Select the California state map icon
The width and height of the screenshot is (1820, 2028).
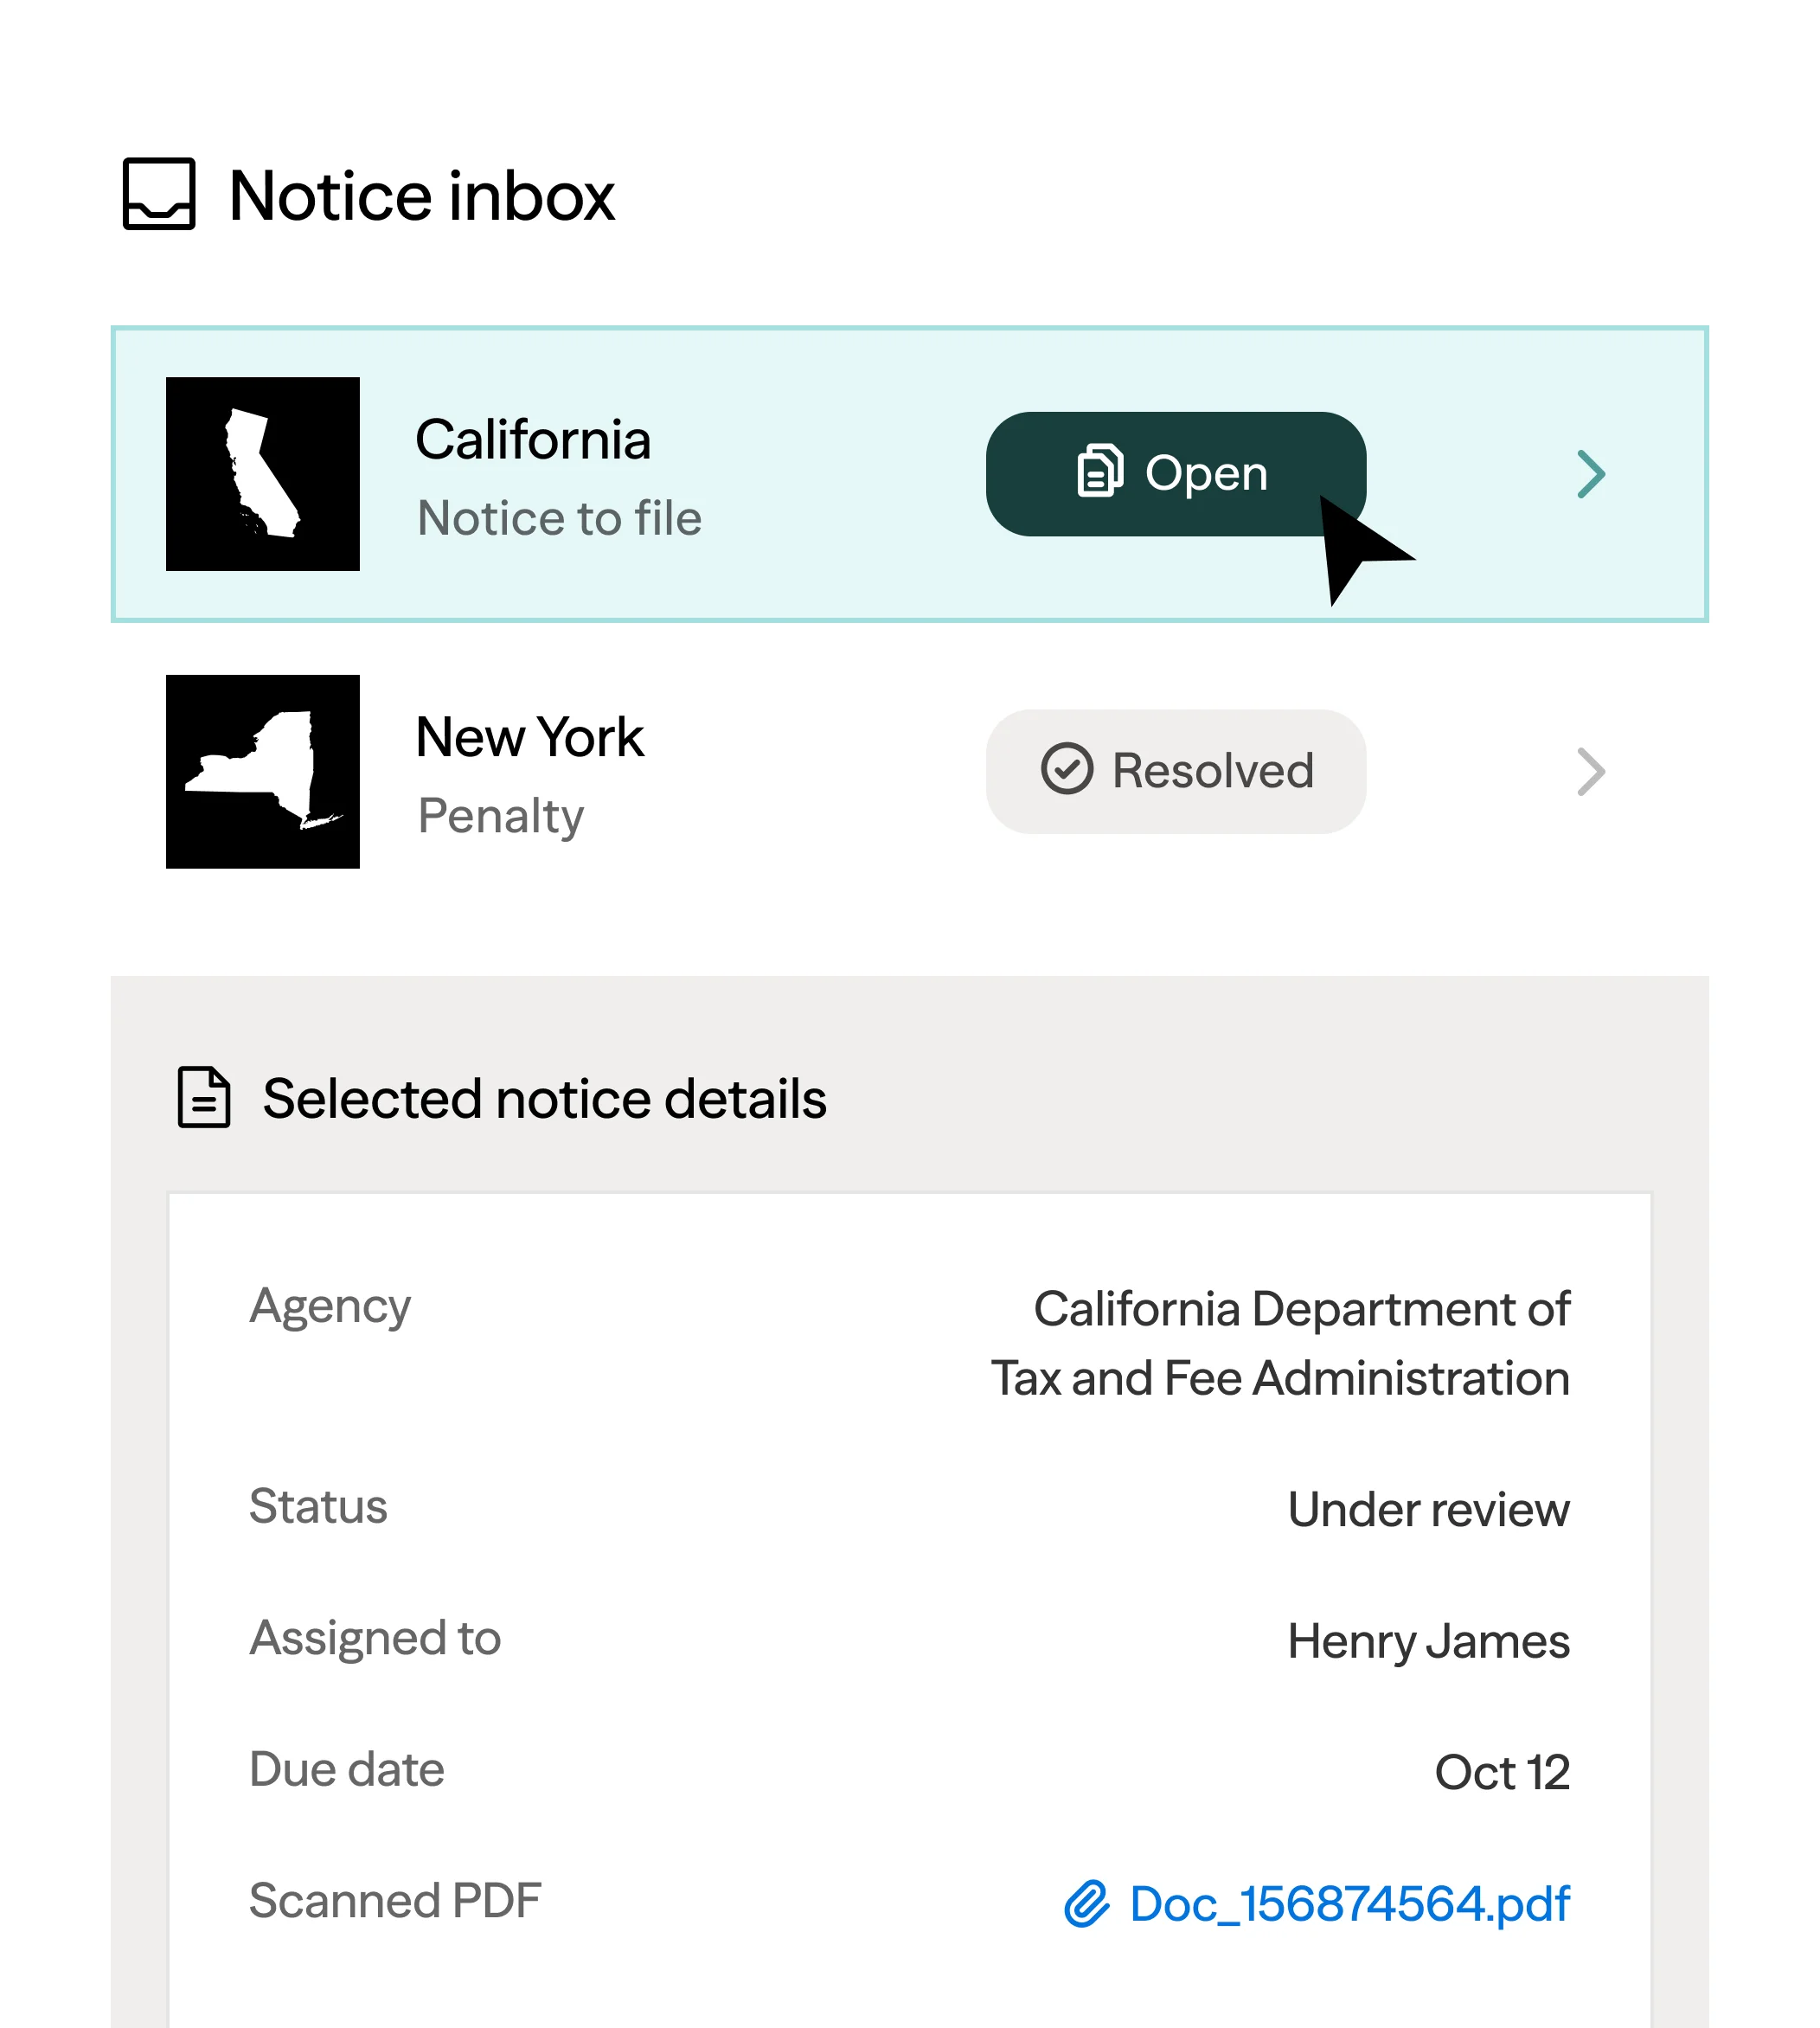[x=263, y=474]
